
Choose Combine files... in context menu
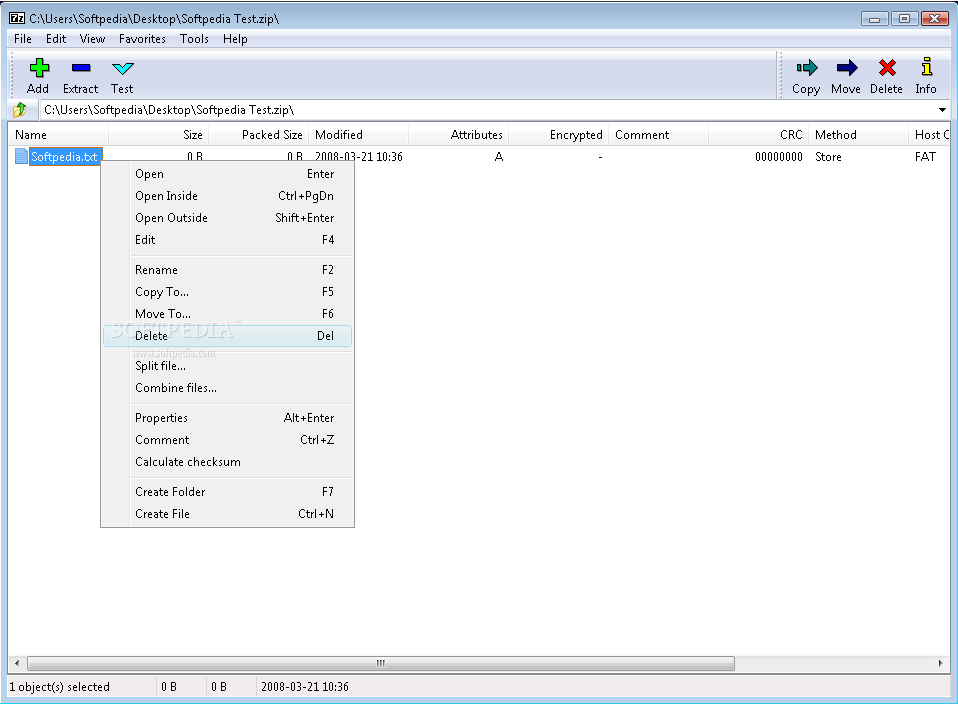click(227, 388)
